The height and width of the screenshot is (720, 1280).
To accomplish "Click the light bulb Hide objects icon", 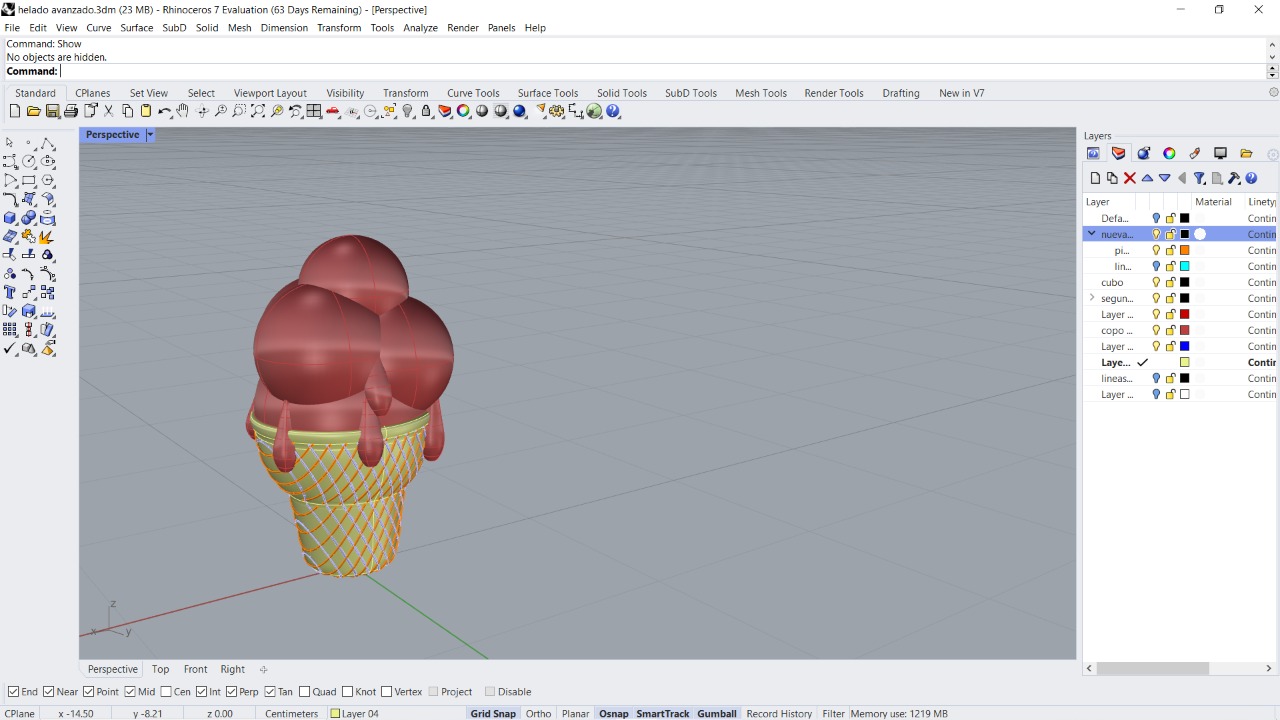I will point(408,111).
